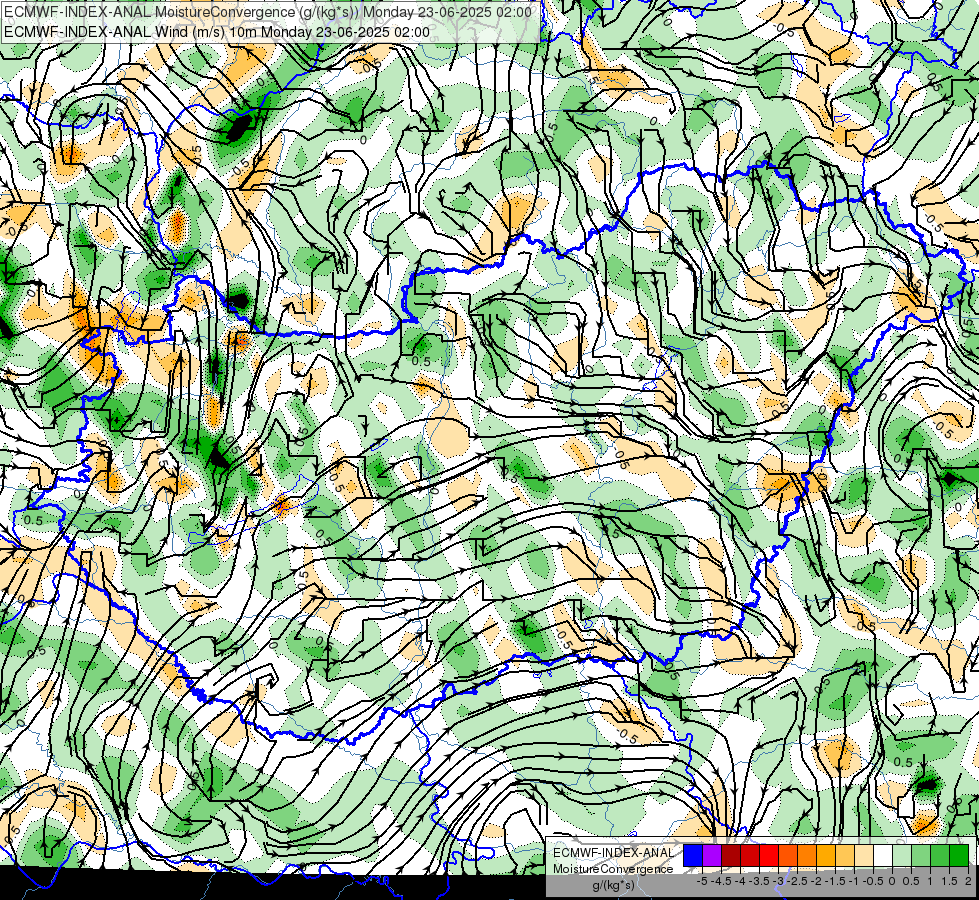
Task: Click the '-4' legend scale value
Action: pos(740,881)
